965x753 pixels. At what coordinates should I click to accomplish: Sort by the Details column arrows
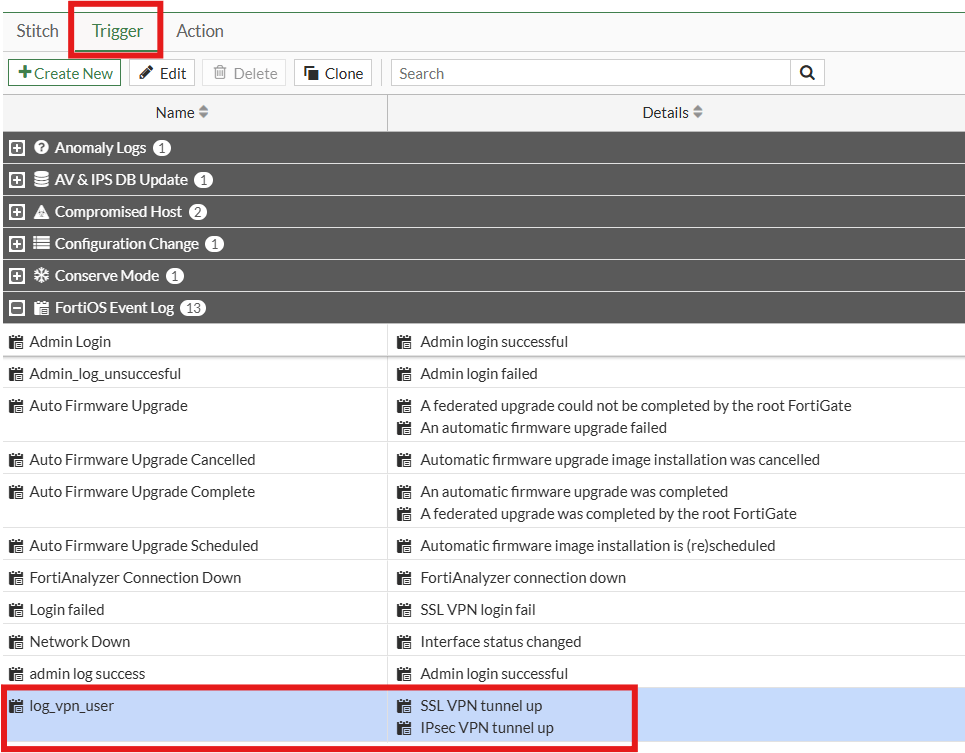(x=698, y=112)
